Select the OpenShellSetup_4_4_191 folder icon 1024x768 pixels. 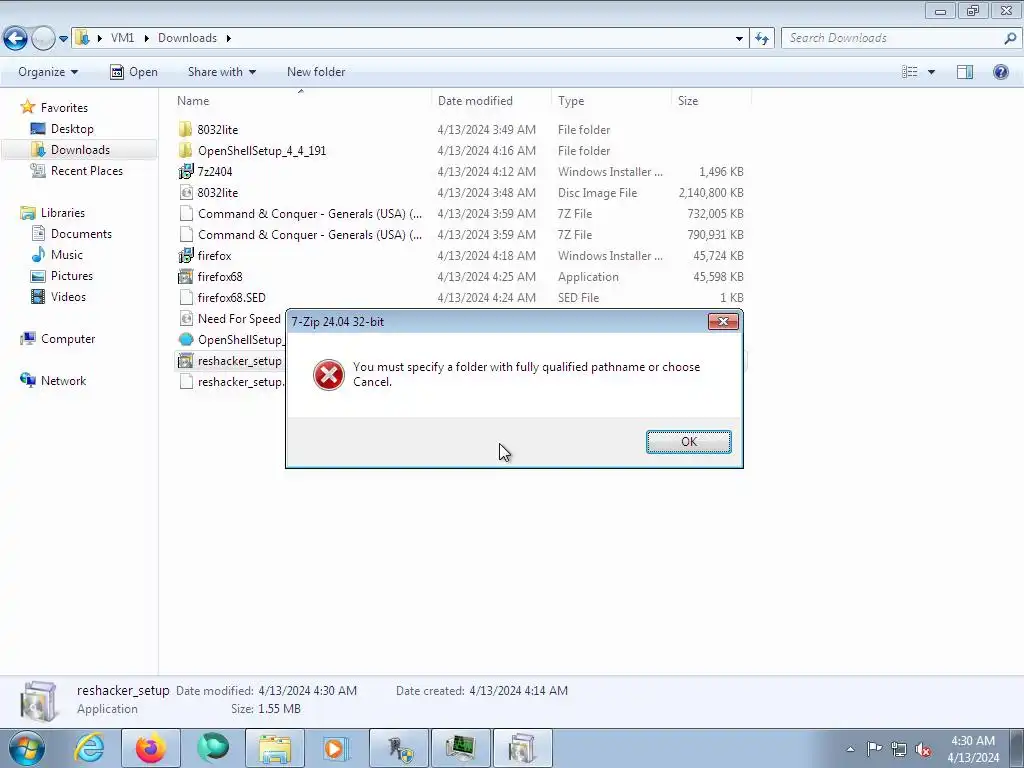(186, 150)
